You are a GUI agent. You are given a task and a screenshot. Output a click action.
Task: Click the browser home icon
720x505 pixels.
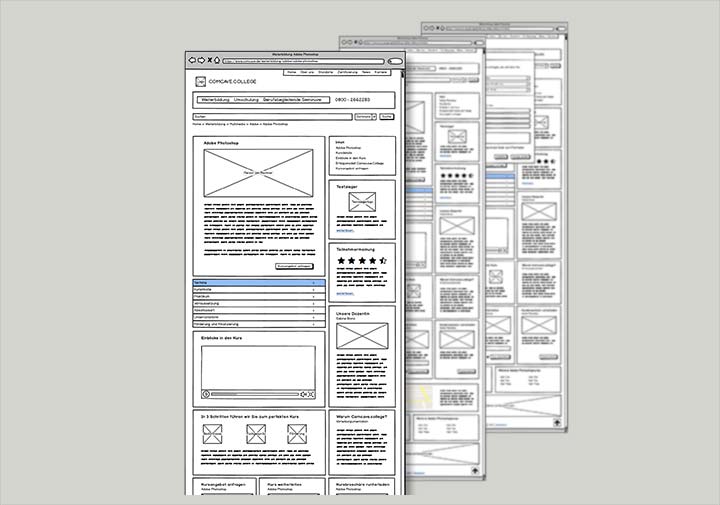point(215,60)
